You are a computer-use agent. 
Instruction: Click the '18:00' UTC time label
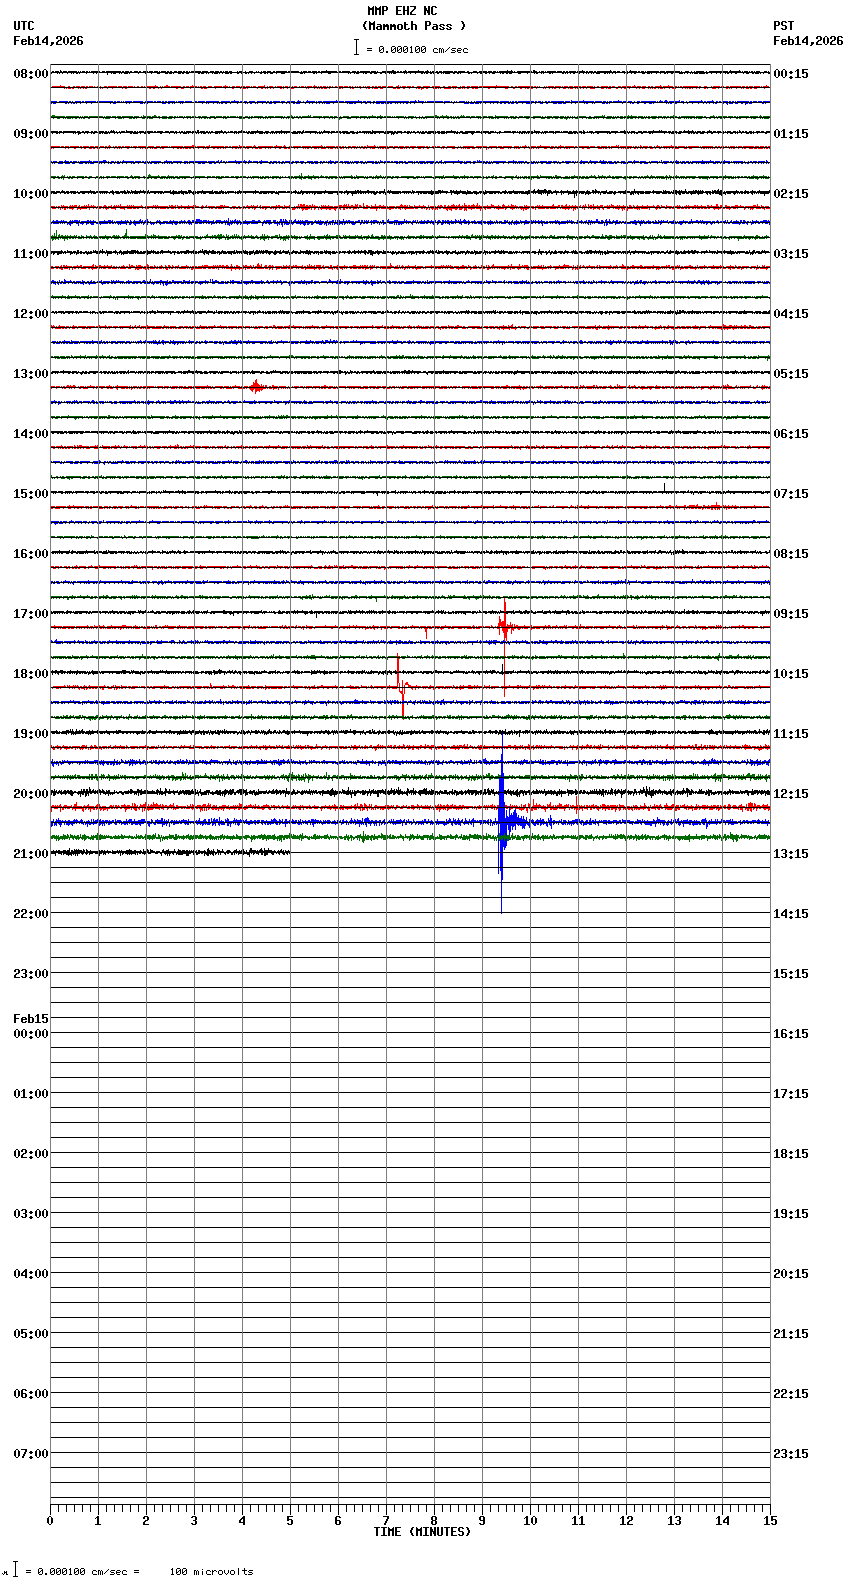(31, 674)
